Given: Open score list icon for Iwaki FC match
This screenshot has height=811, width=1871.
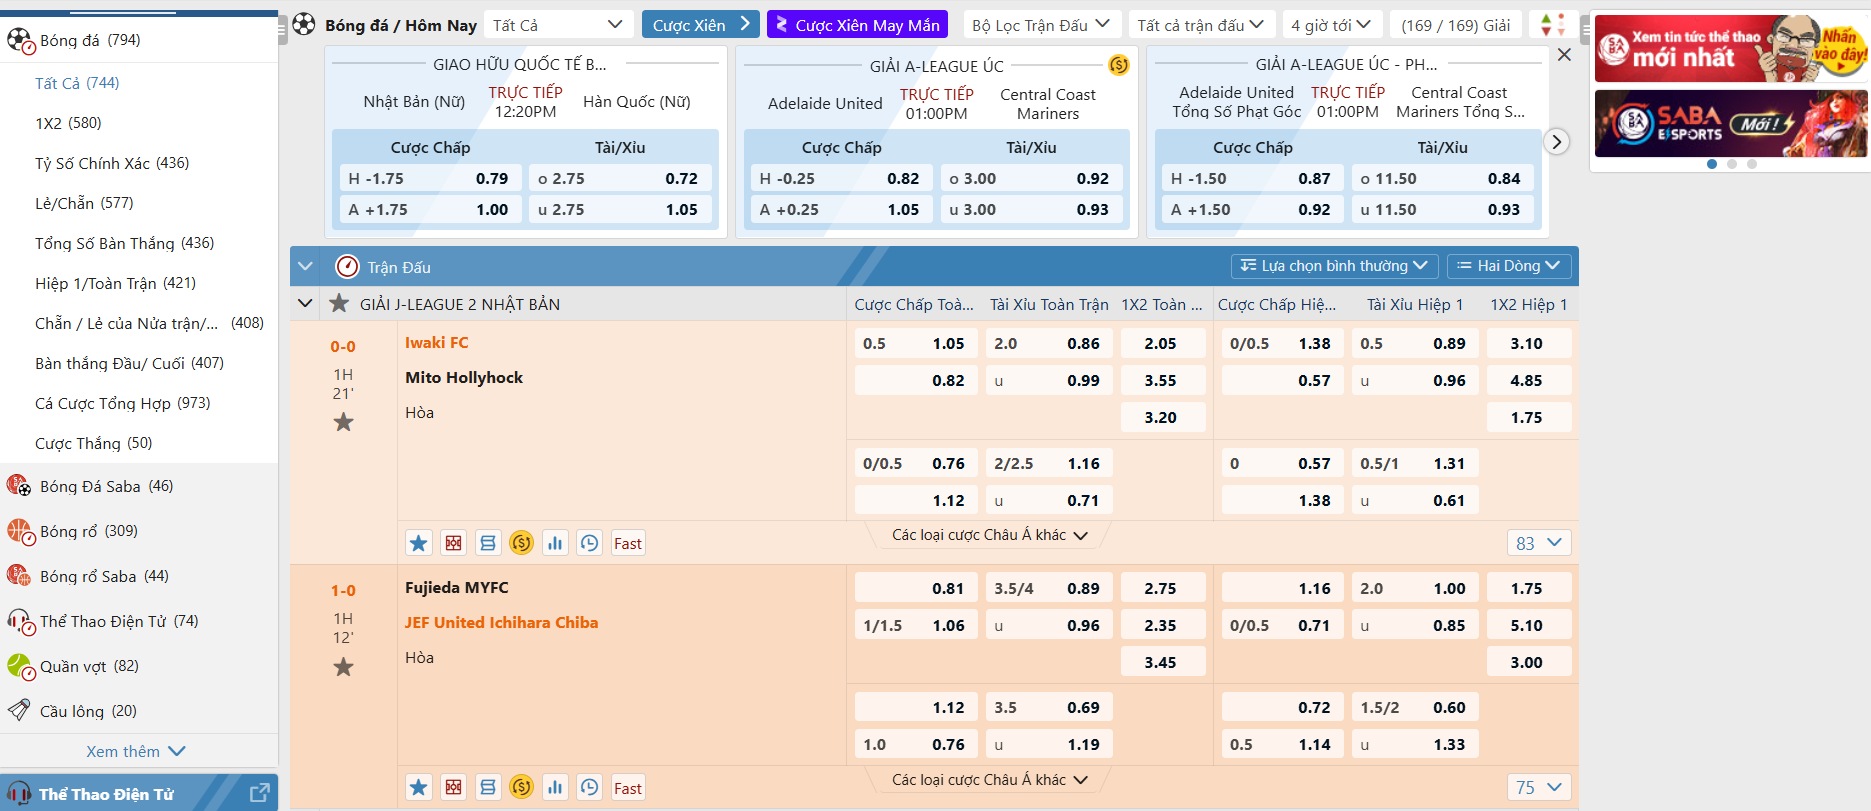Looking at the screenshot, I should [x=488, y=543].
